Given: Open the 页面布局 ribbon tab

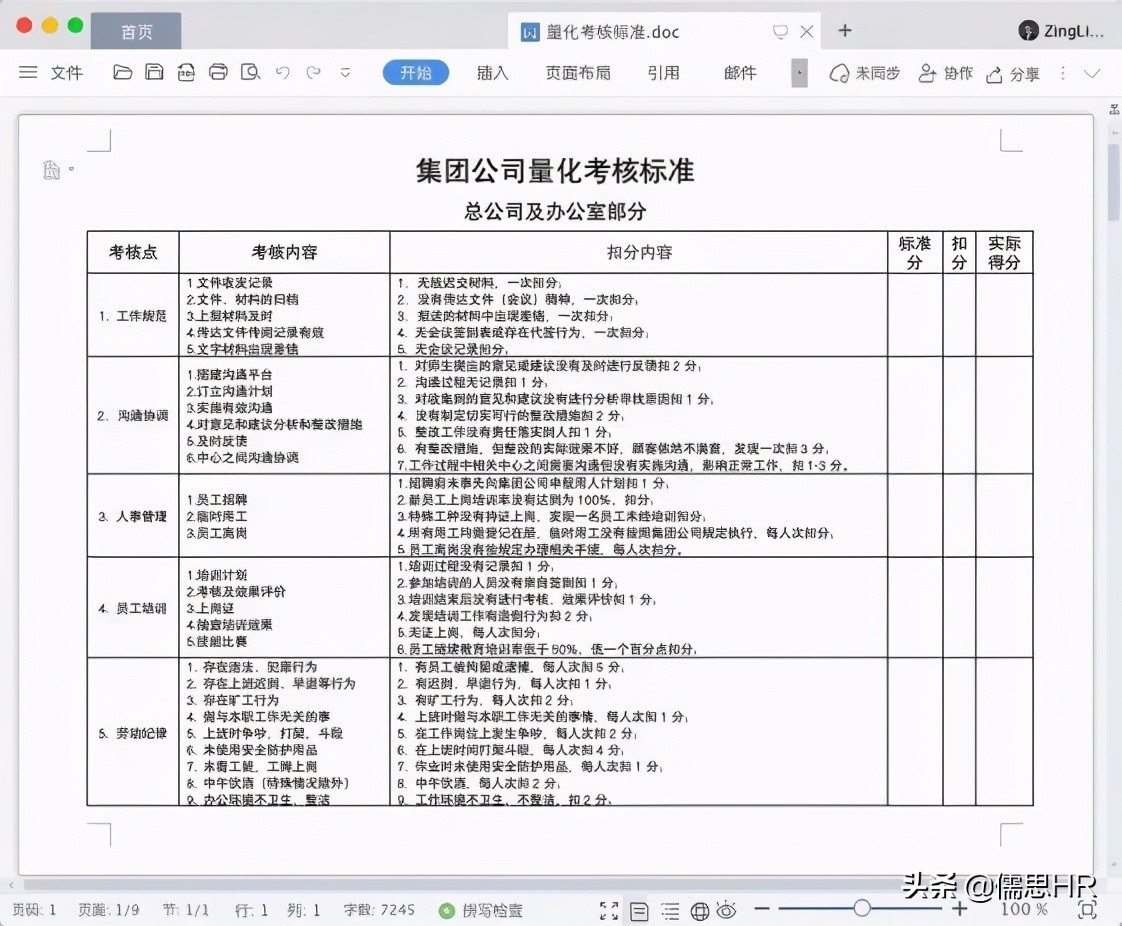Looking at the screenshot, I should coord(578,72).
